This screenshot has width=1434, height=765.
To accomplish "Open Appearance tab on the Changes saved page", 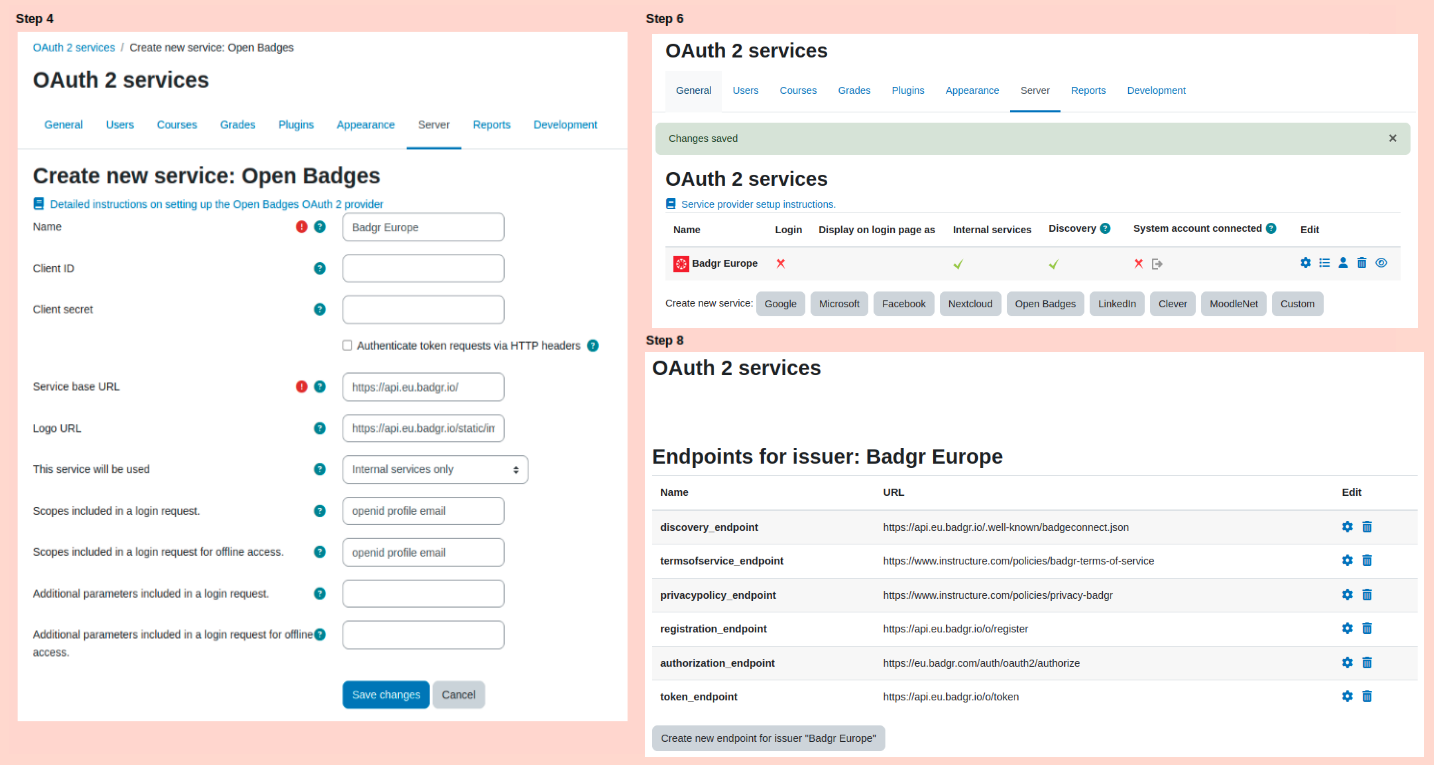I will coord(972,90).
